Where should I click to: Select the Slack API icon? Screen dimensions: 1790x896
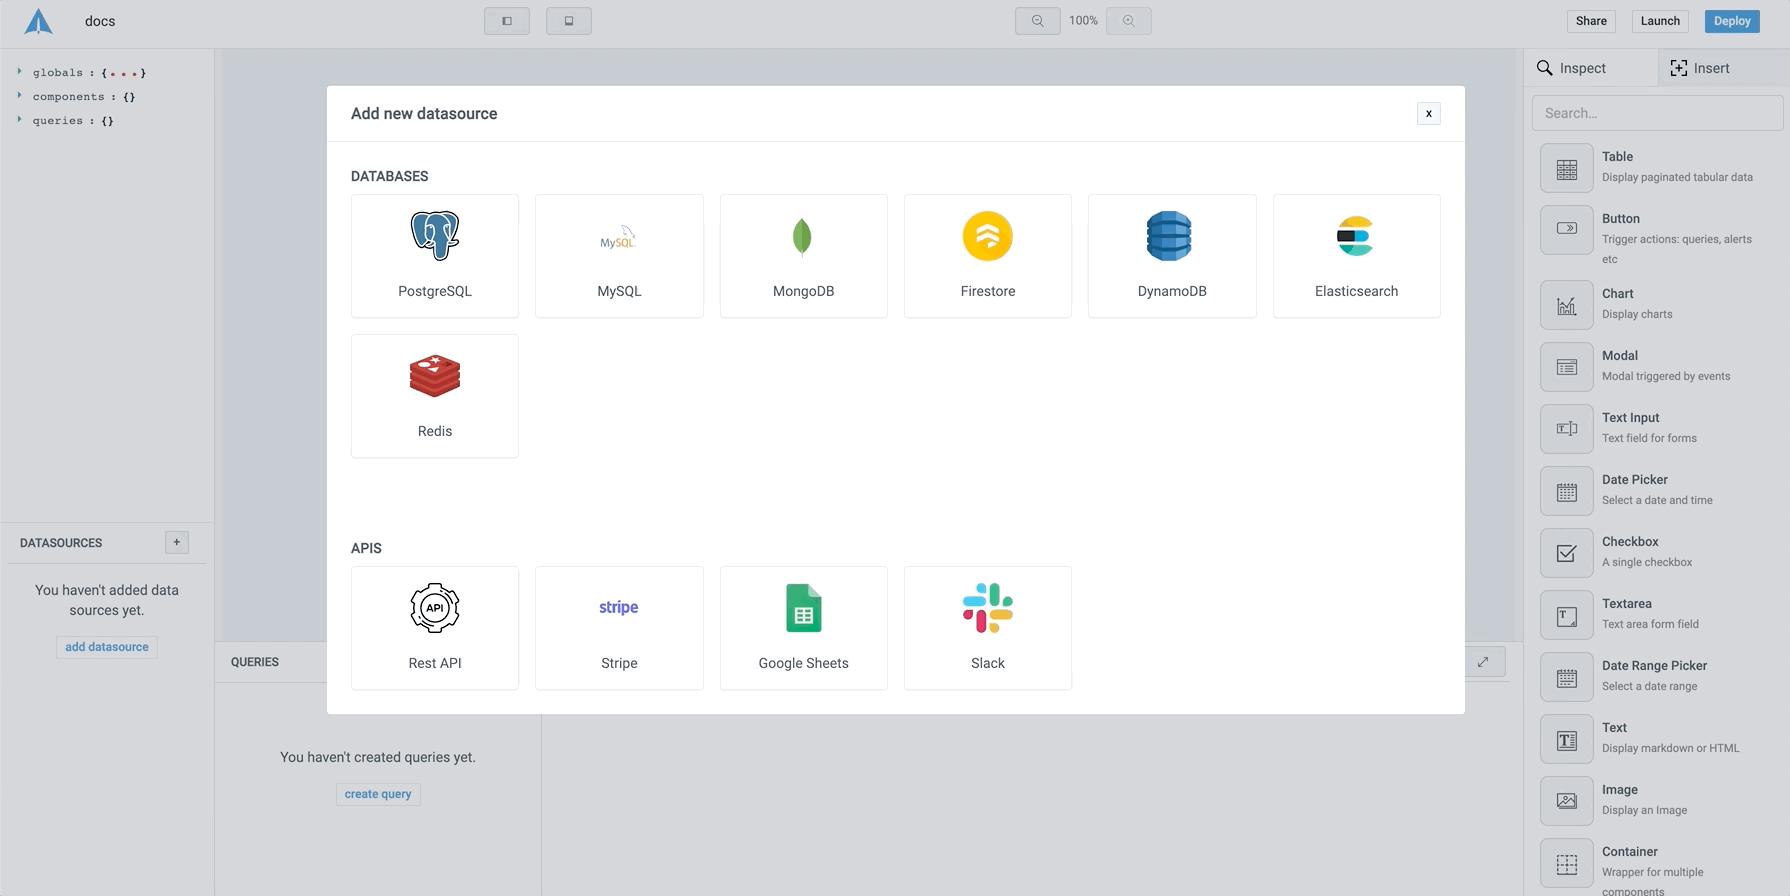point(987,608)
